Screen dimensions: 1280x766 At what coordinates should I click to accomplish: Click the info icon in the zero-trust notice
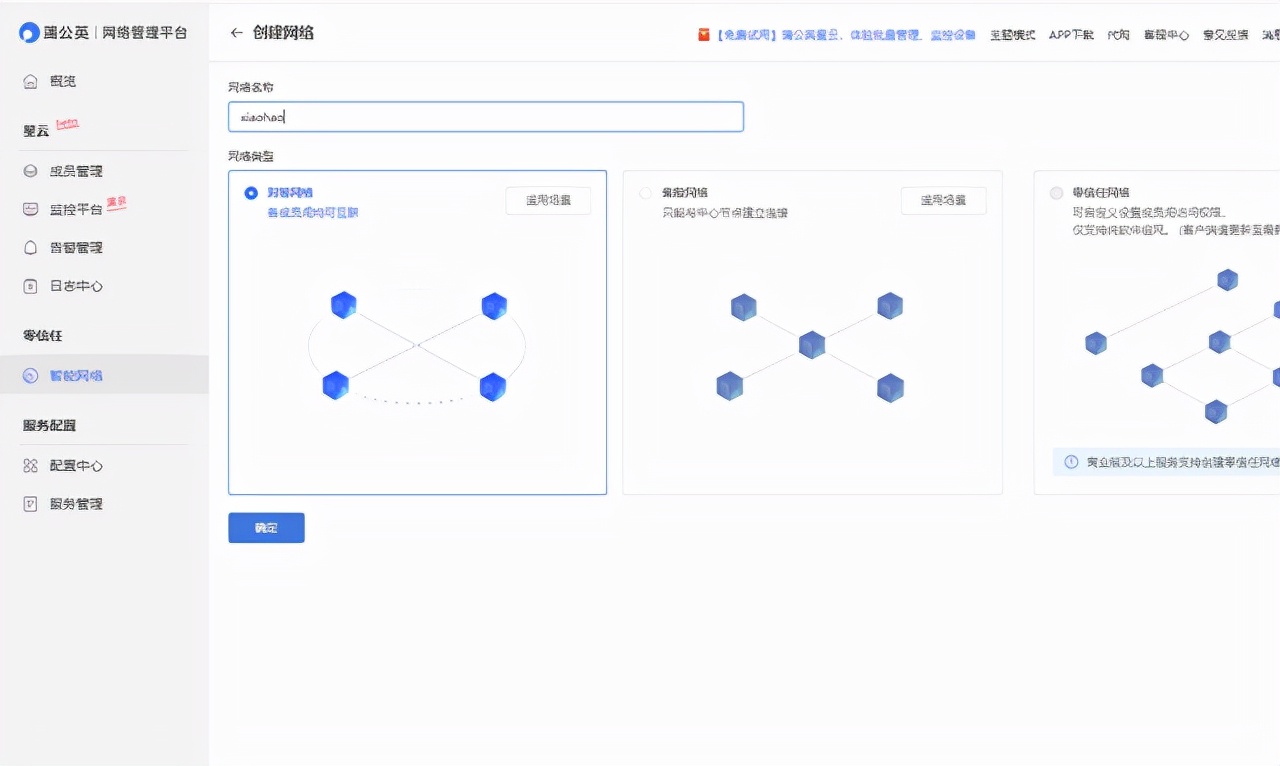pyautogui.click(x=1071, y=462)
